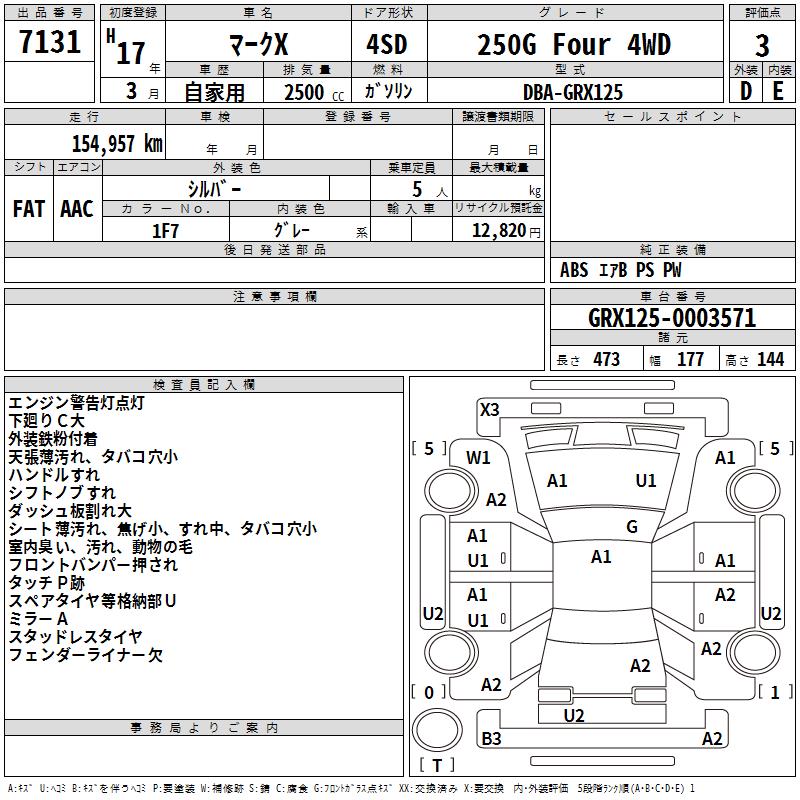Screen dimensions: 800x800
Task: Click lot number 7131
Action: coord(50,41)
